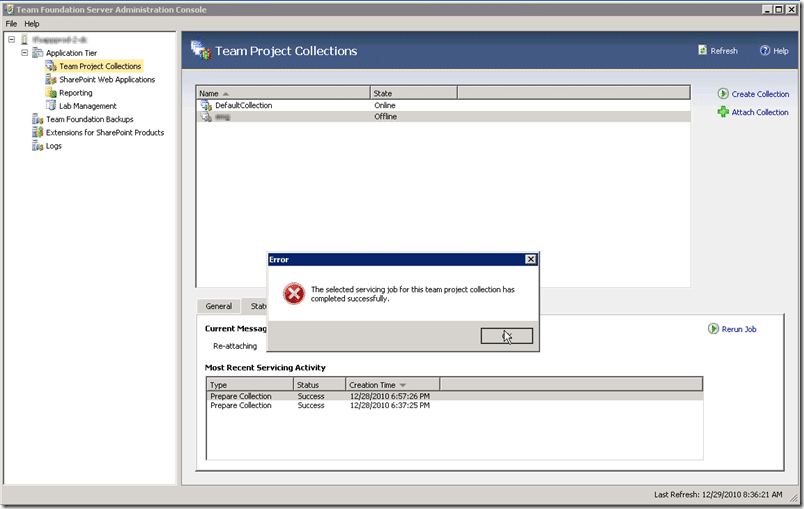Select the Lab Management tree node
Viewport: 804px width, 509px height.
pos(88,106)
